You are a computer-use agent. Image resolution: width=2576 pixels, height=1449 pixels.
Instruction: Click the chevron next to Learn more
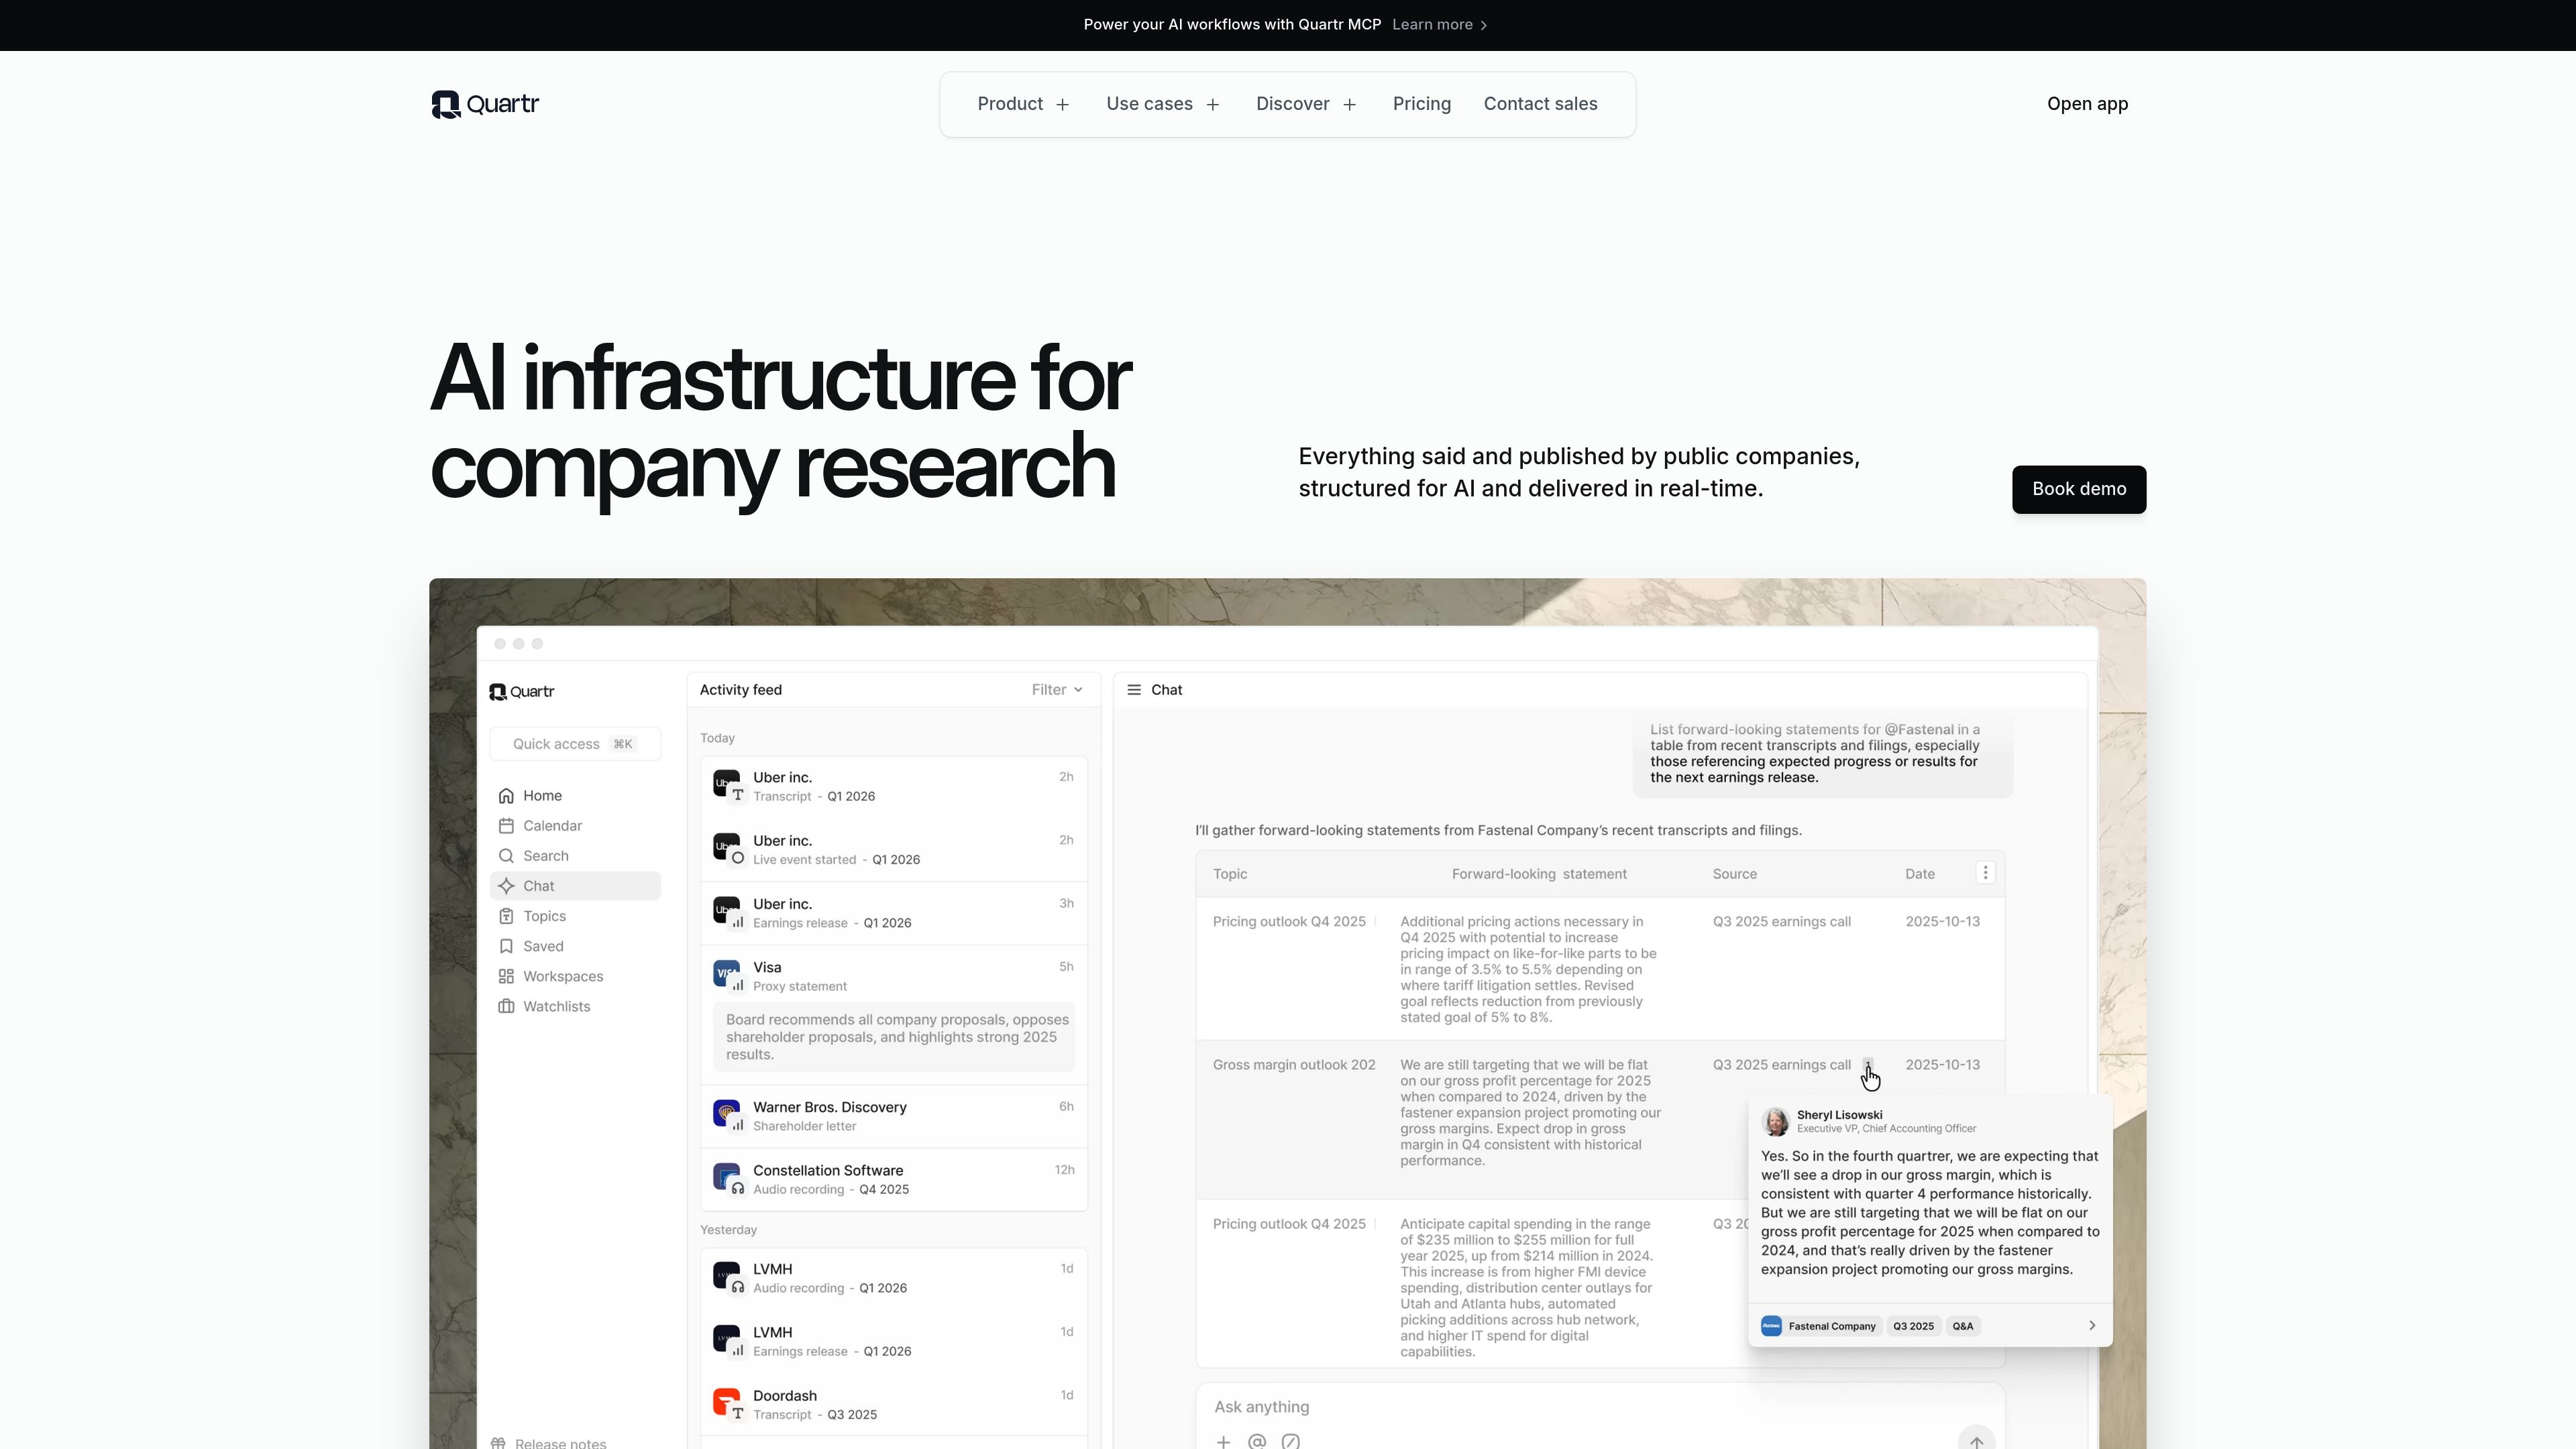click(x=1484, y=25)
